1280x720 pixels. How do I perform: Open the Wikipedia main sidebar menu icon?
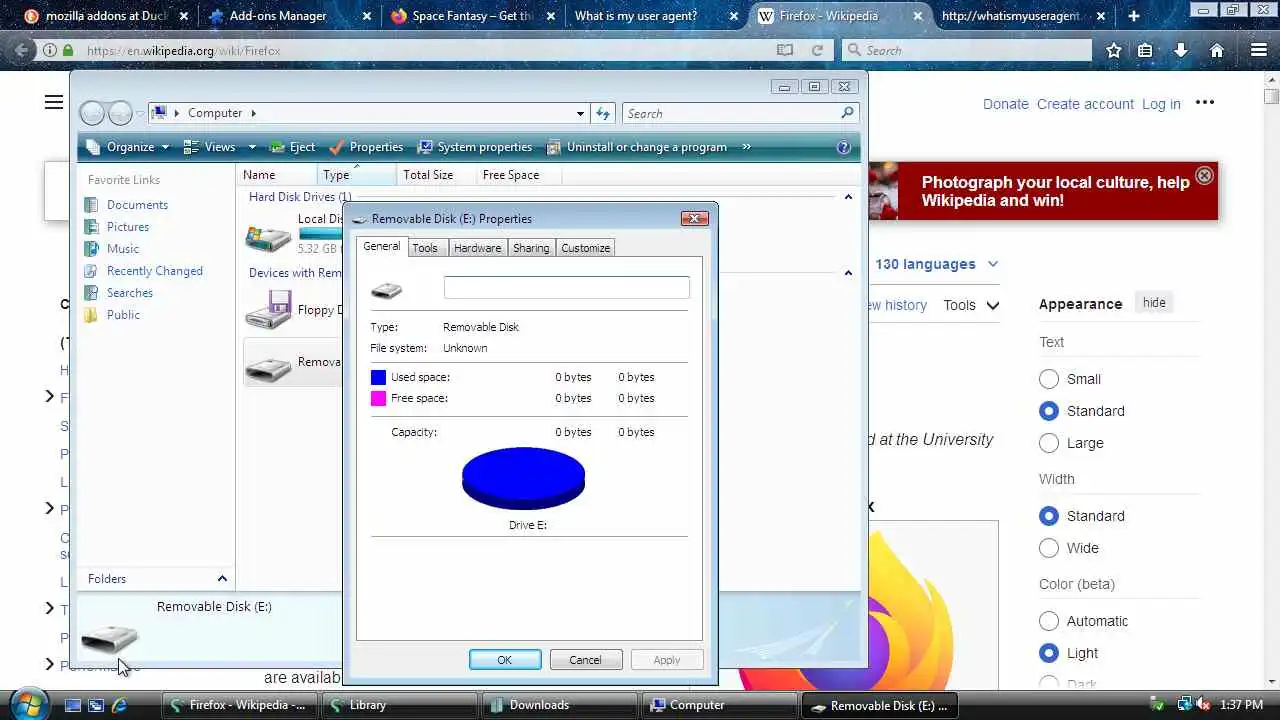point(54,102)
